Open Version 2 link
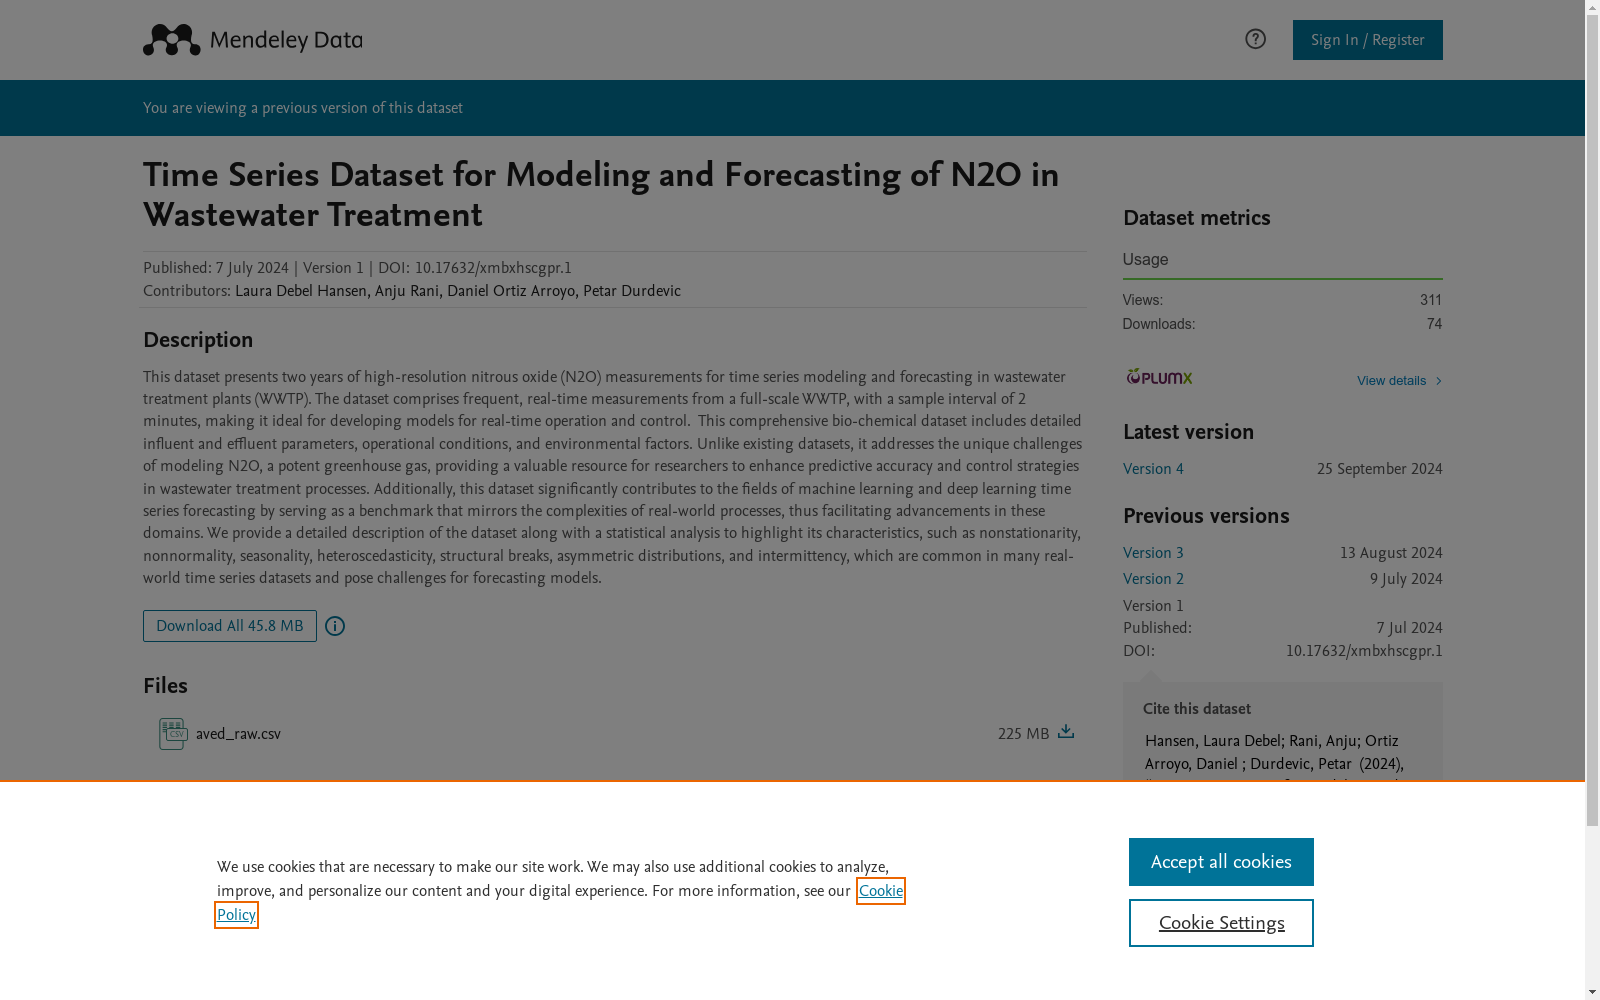This screenshot has height=1000, width=1600. [x=1153, y=579]
